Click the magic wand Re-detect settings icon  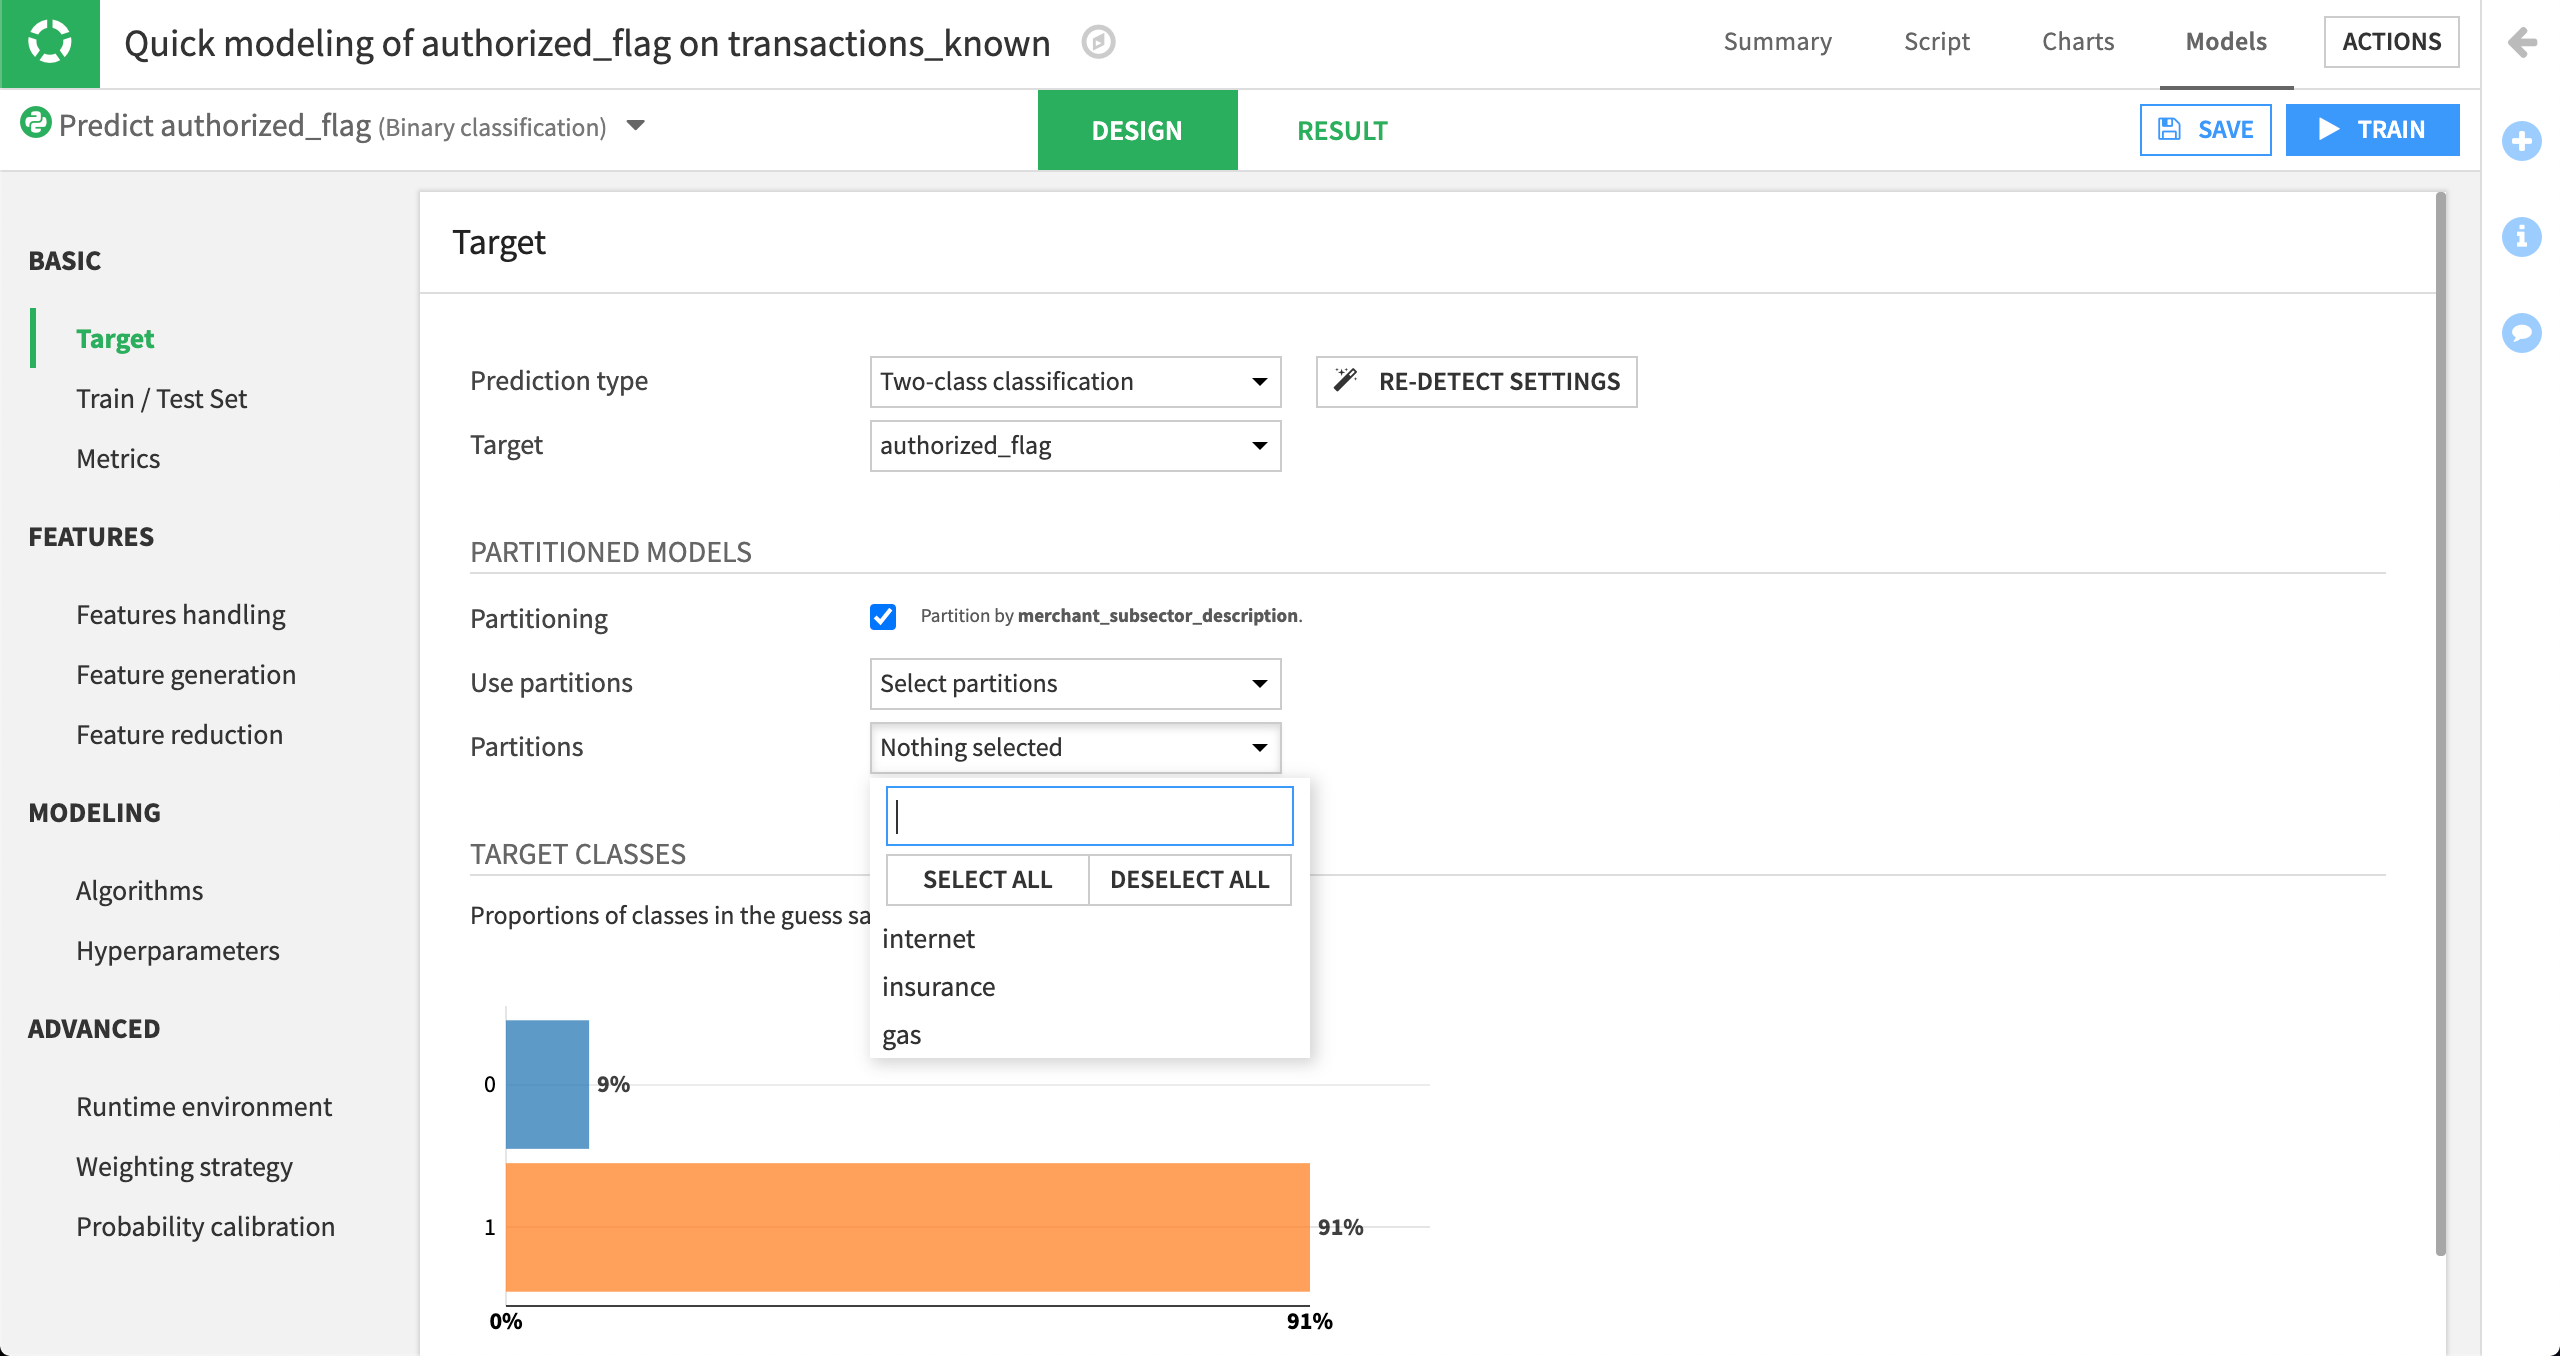[1346, 381]
